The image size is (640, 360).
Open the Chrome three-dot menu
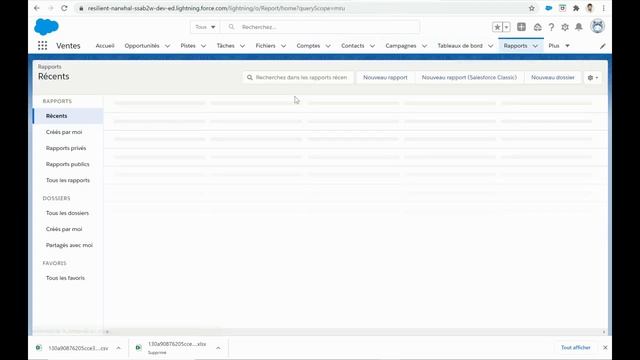[x=603, y=8]
